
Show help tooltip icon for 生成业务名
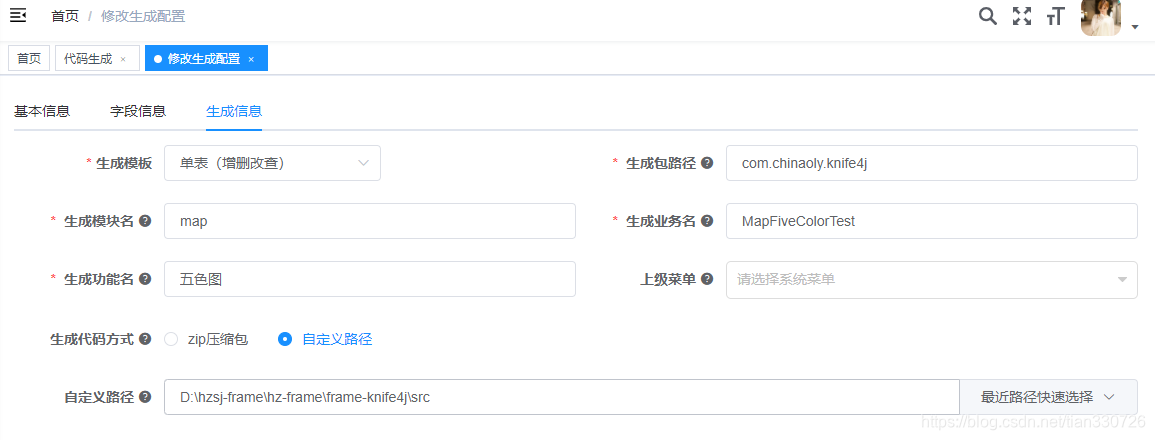click(707, 220)
